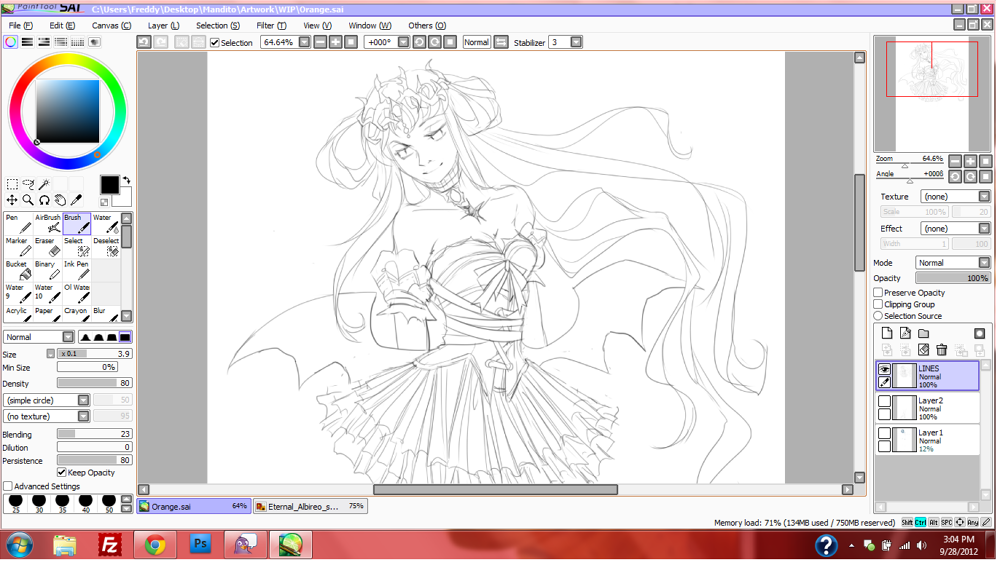Click the horizontal canvas scrollbar

coord(497,492)
